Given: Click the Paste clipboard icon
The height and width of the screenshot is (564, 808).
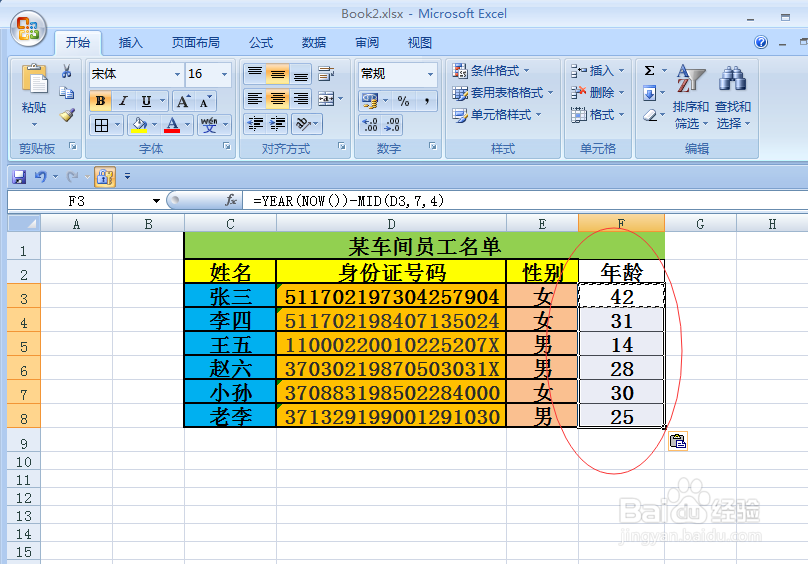Looking at the screenshot, I should pos(34,81).
